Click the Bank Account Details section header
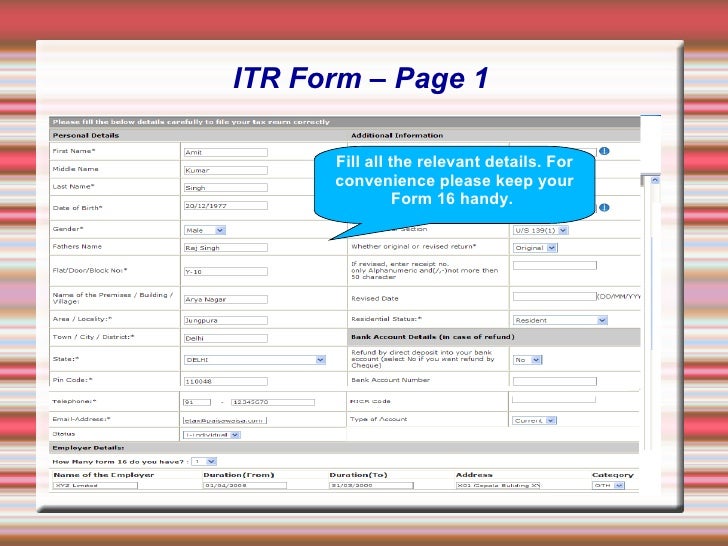 [433, 337]
